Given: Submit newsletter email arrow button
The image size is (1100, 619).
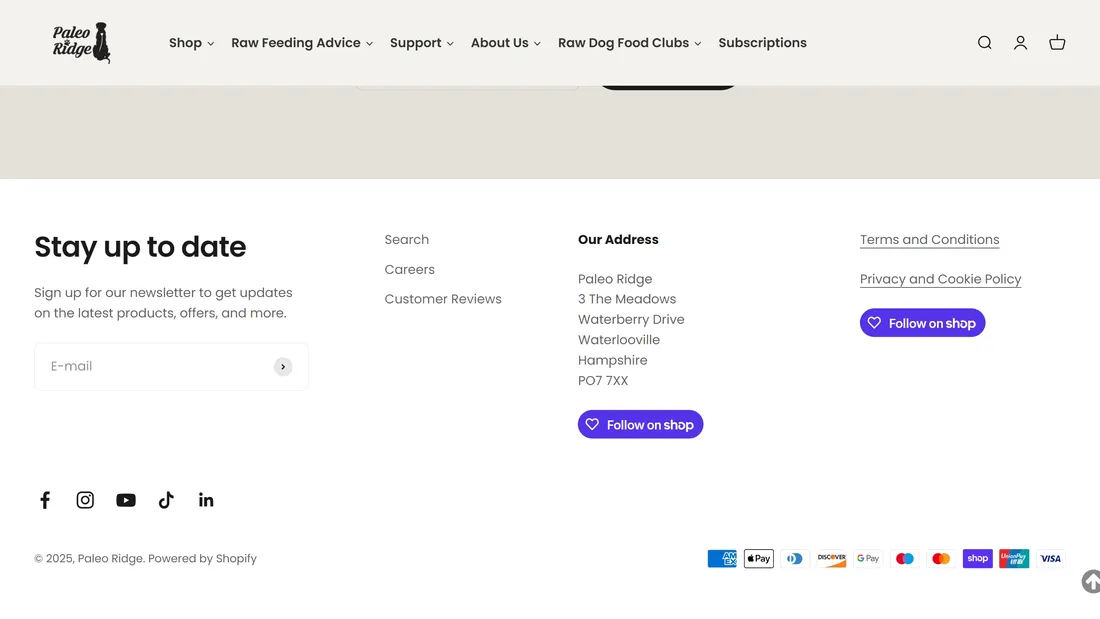Looking at the screenshot, I should (x=283, y=367).
